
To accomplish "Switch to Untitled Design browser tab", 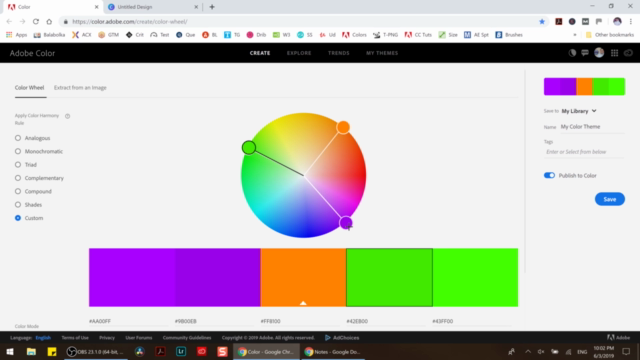I will 152,7.
